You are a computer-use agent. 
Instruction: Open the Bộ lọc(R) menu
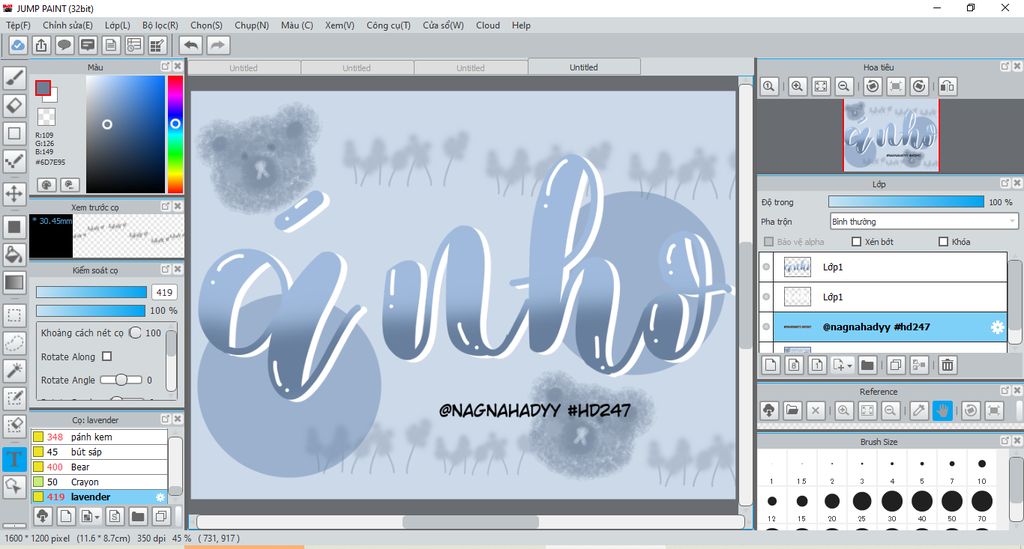[160, 25]
